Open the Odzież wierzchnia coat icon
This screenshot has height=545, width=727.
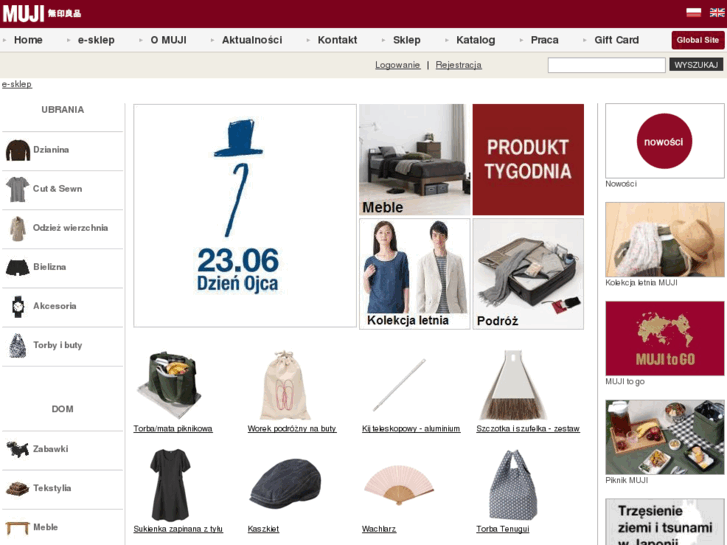point(18,228)
